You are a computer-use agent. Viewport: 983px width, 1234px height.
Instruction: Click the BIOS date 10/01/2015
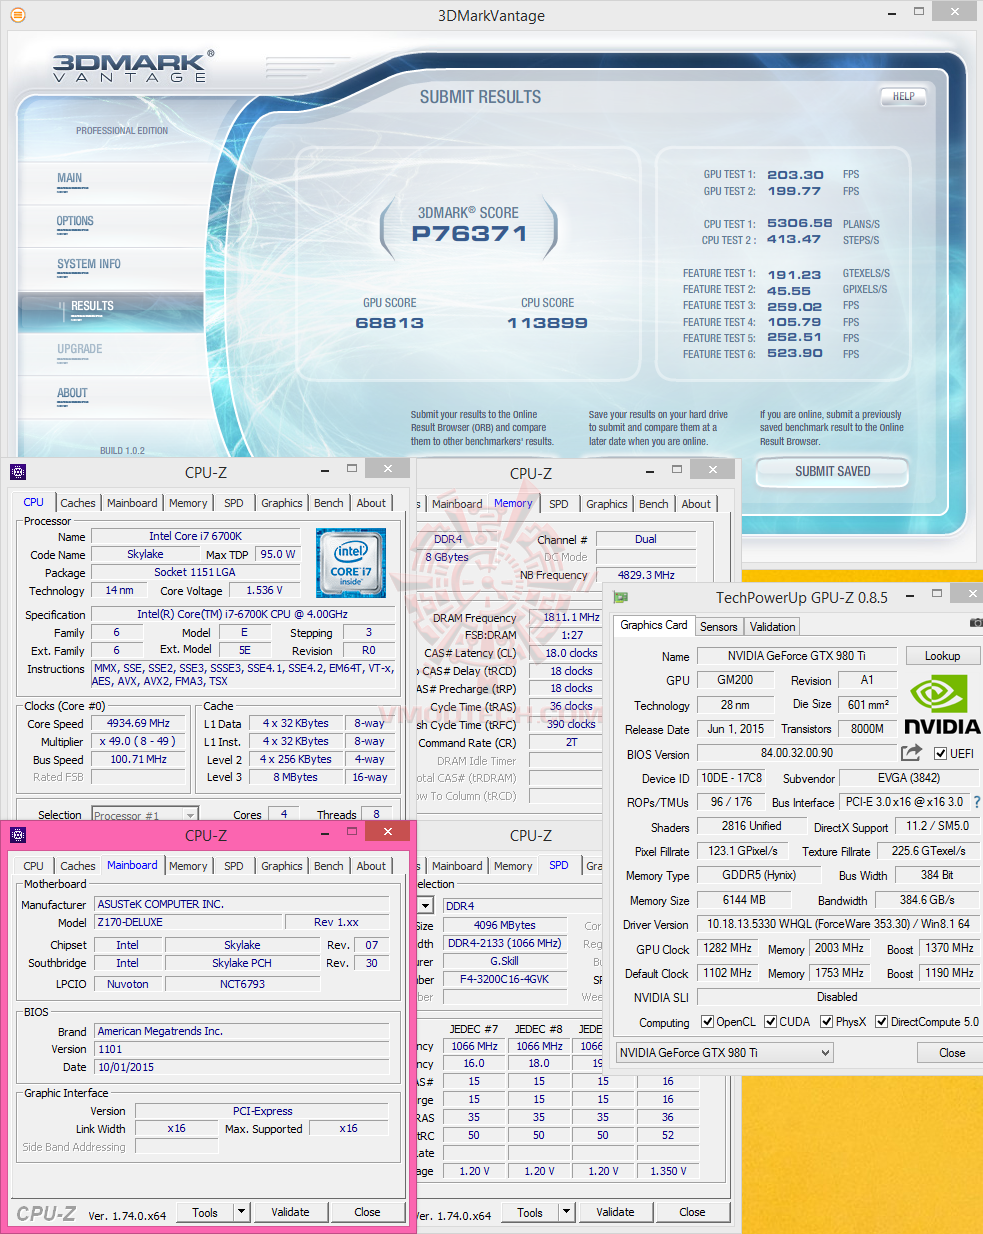(x=242, y=1067)
